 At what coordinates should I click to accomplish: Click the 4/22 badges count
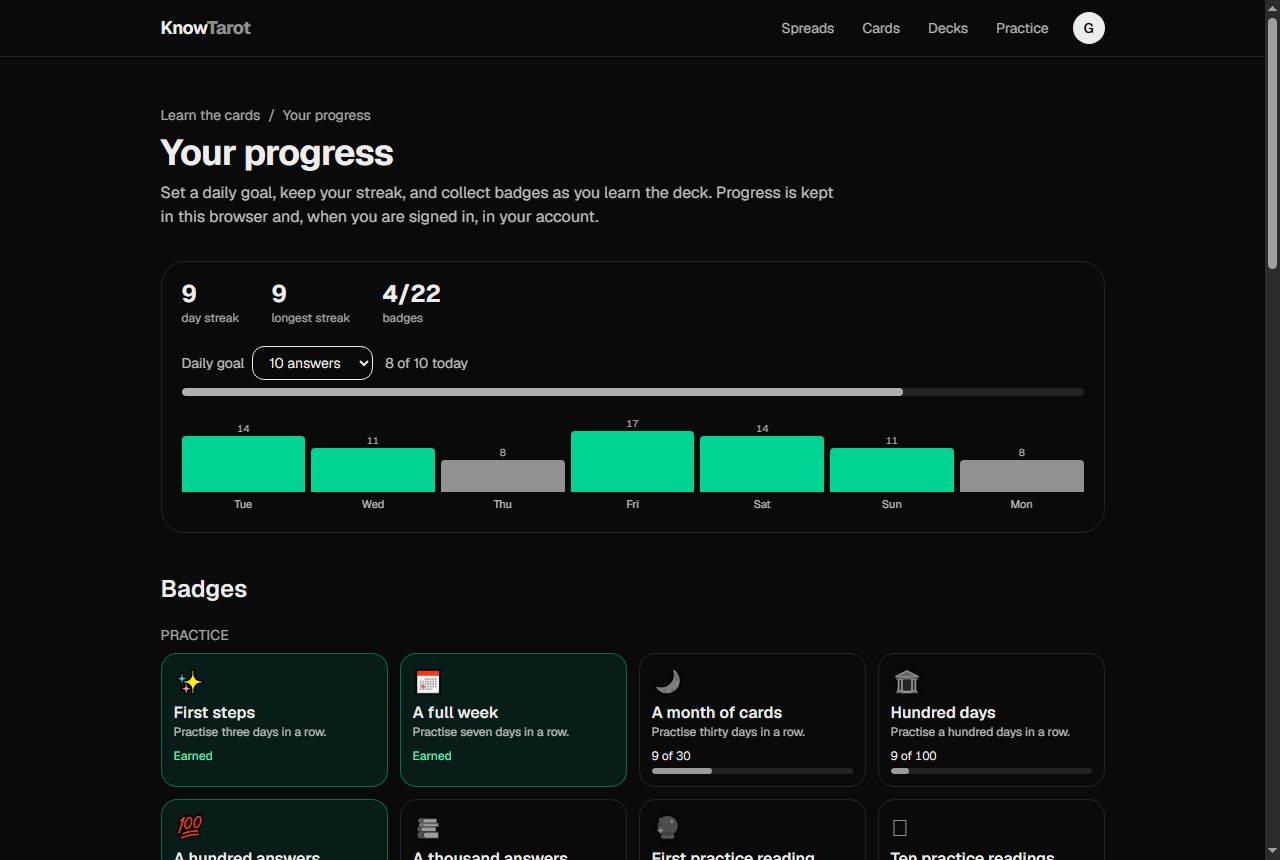point(411,293)
